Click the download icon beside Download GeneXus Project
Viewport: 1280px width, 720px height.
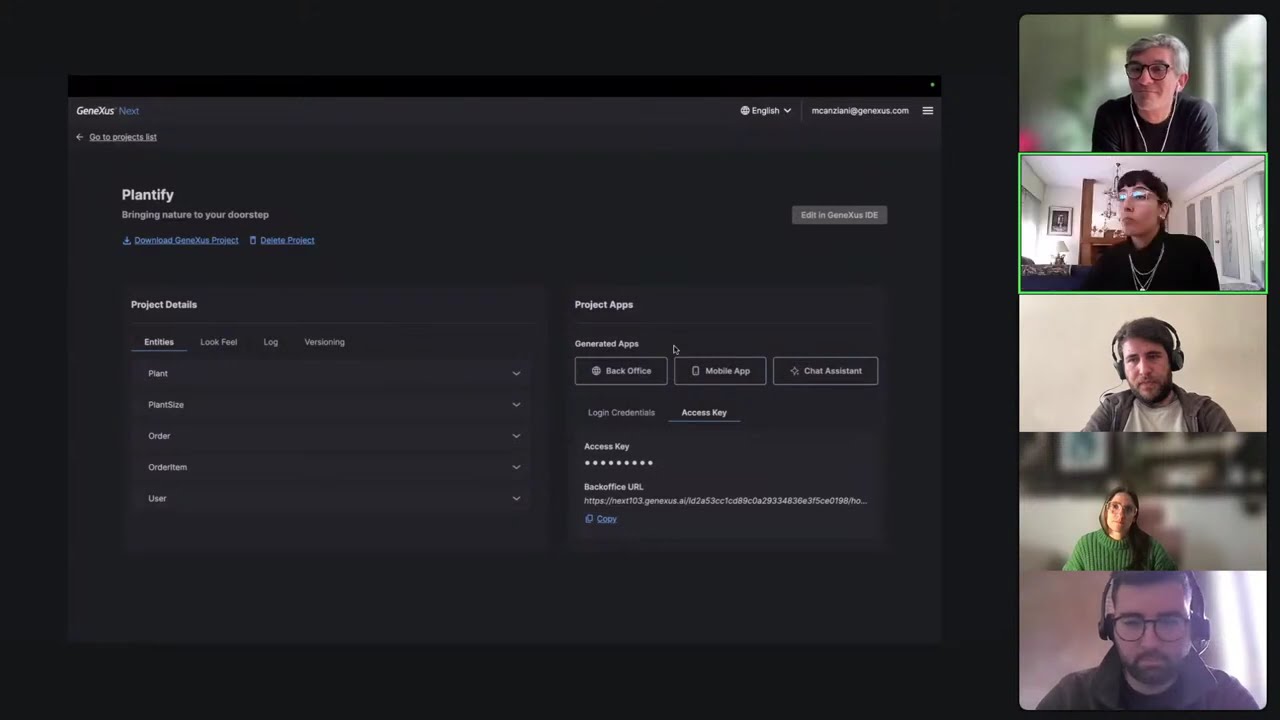(127, 240)
